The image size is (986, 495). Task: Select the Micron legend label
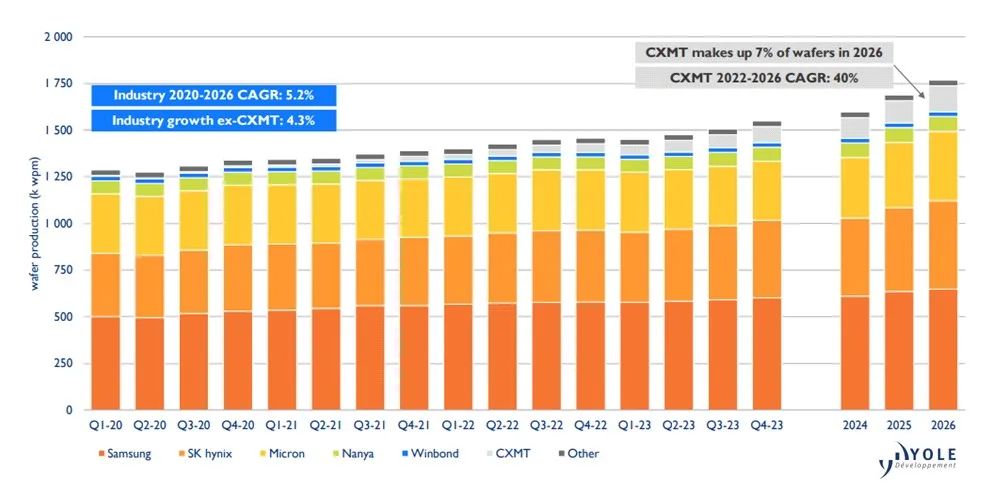pyautogui.click(x=287, y=453)
